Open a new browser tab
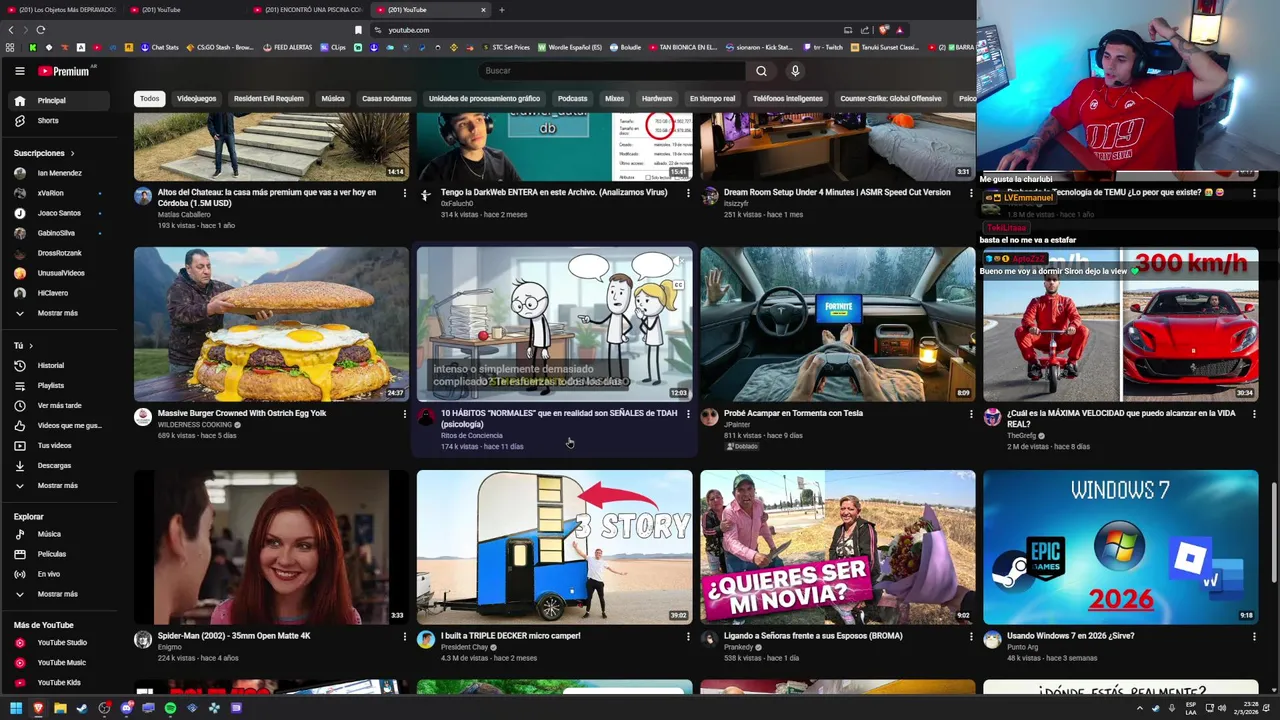The width and height of the screenshot is (1280, 720). (502, 10)
